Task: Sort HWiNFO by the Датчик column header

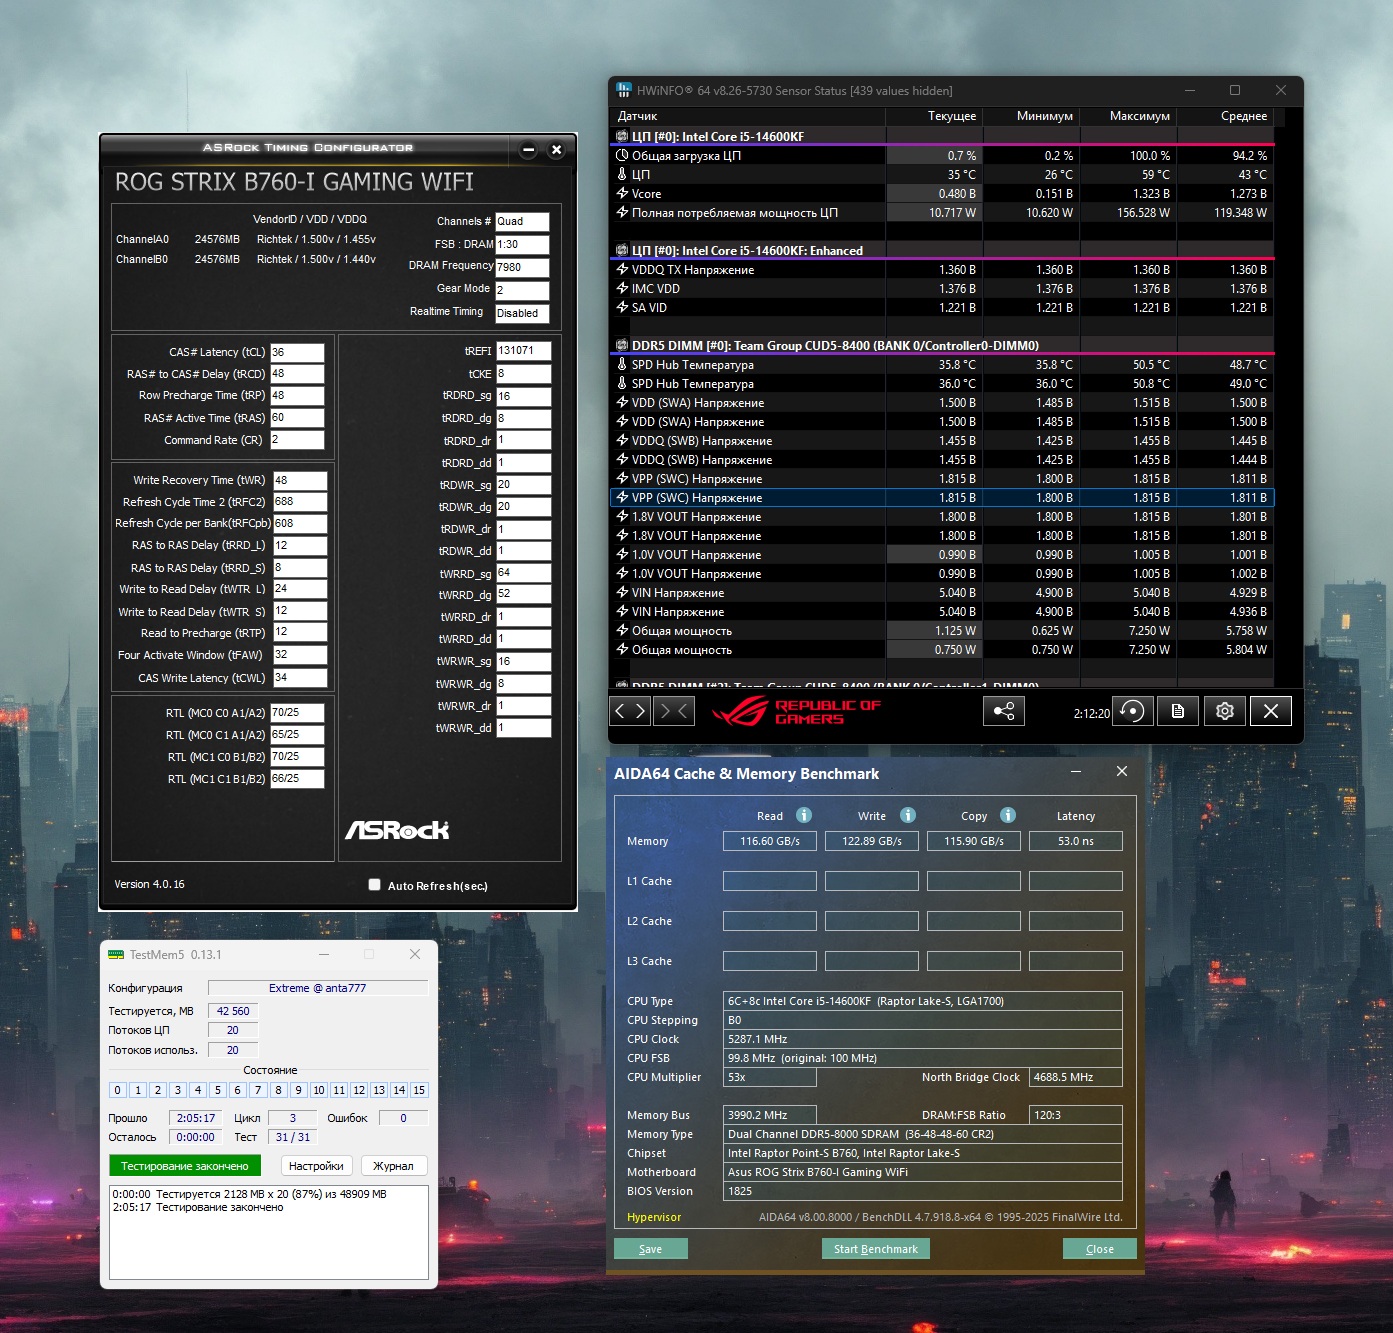Action: (747, 116)
